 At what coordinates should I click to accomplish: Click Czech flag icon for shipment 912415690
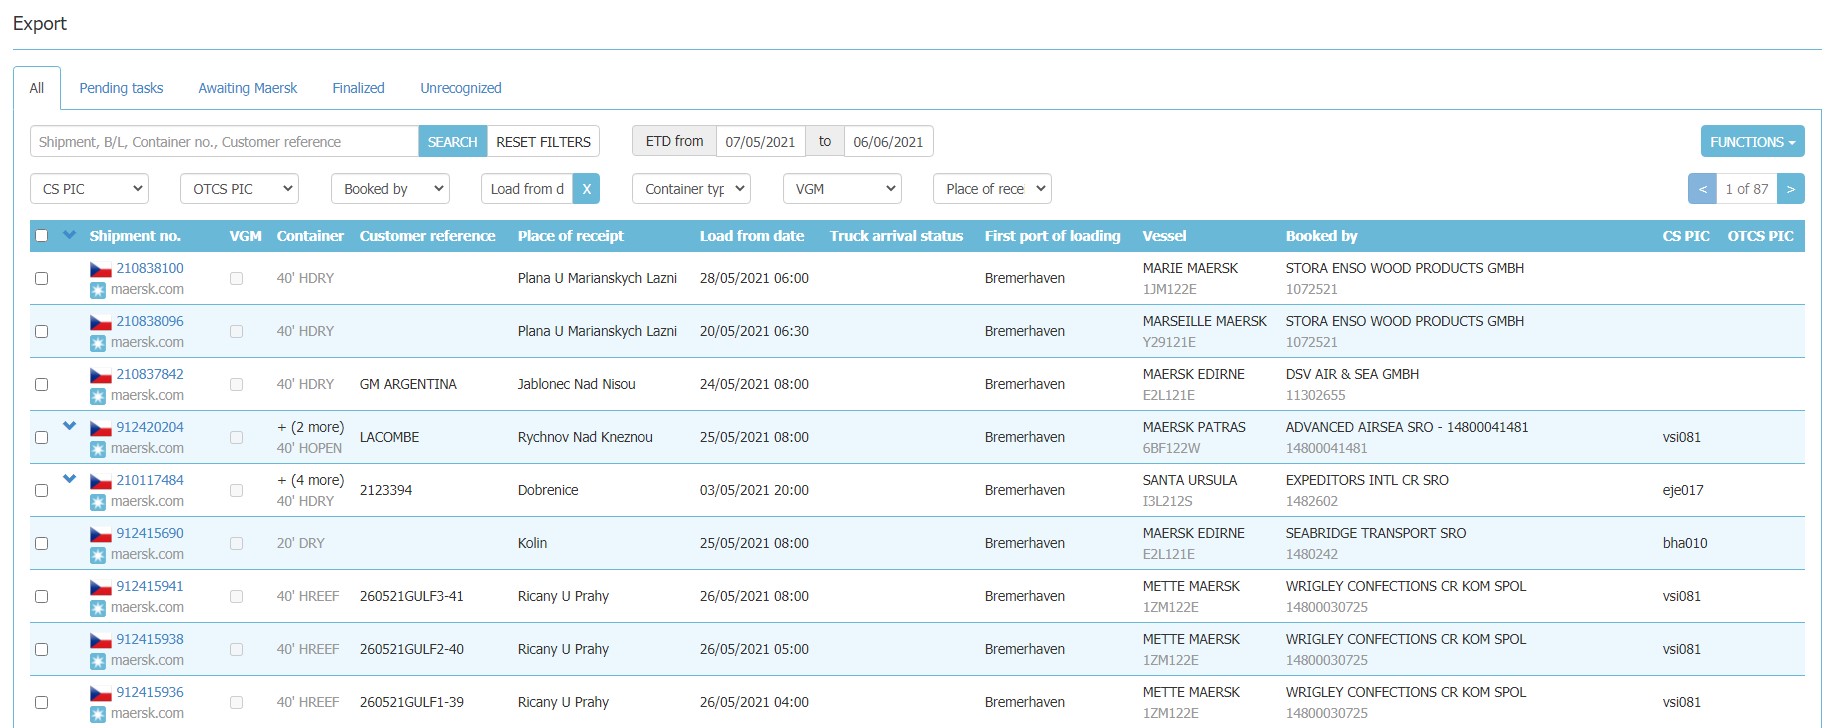100,534
